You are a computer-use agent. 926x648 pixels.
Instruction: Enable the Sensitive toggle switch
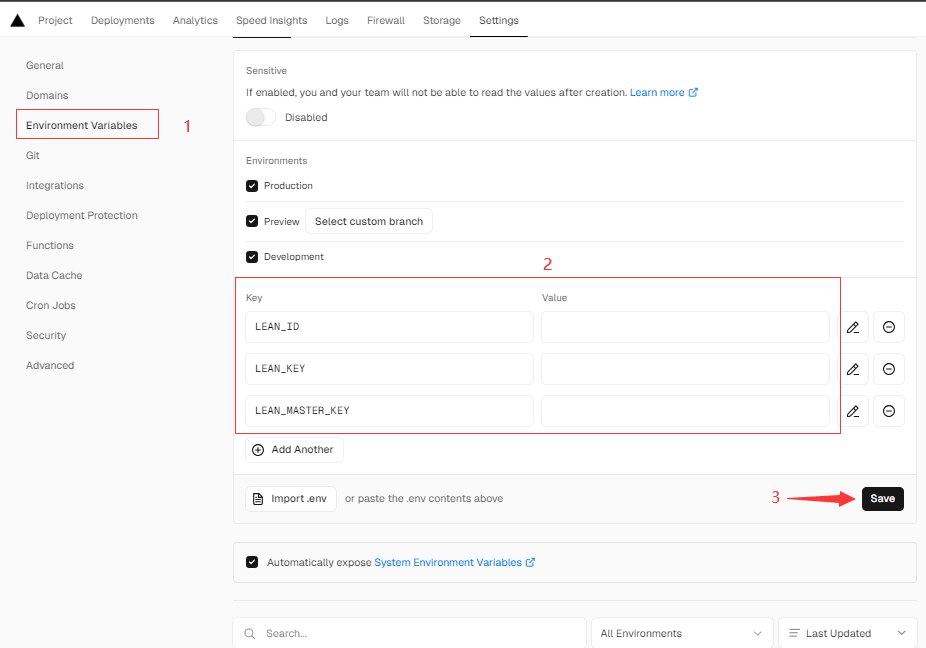(261, 117)
